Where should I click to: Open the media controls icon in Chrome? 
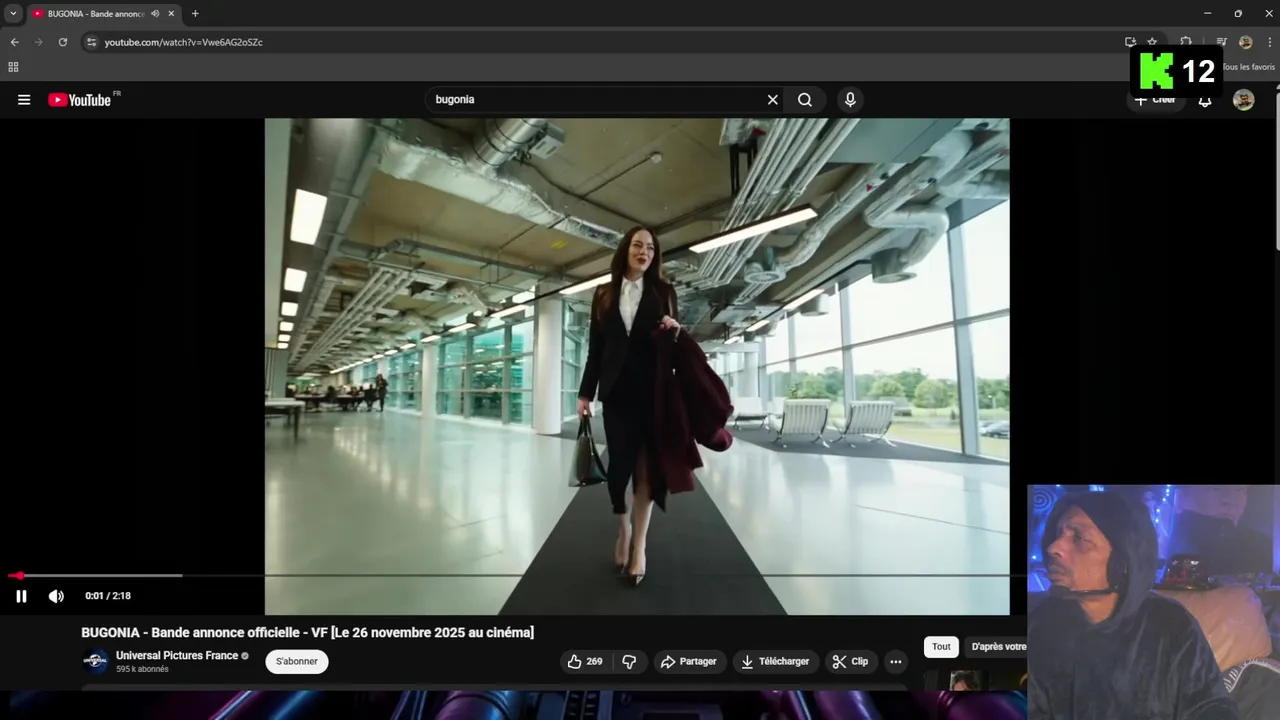(1221, 42)
